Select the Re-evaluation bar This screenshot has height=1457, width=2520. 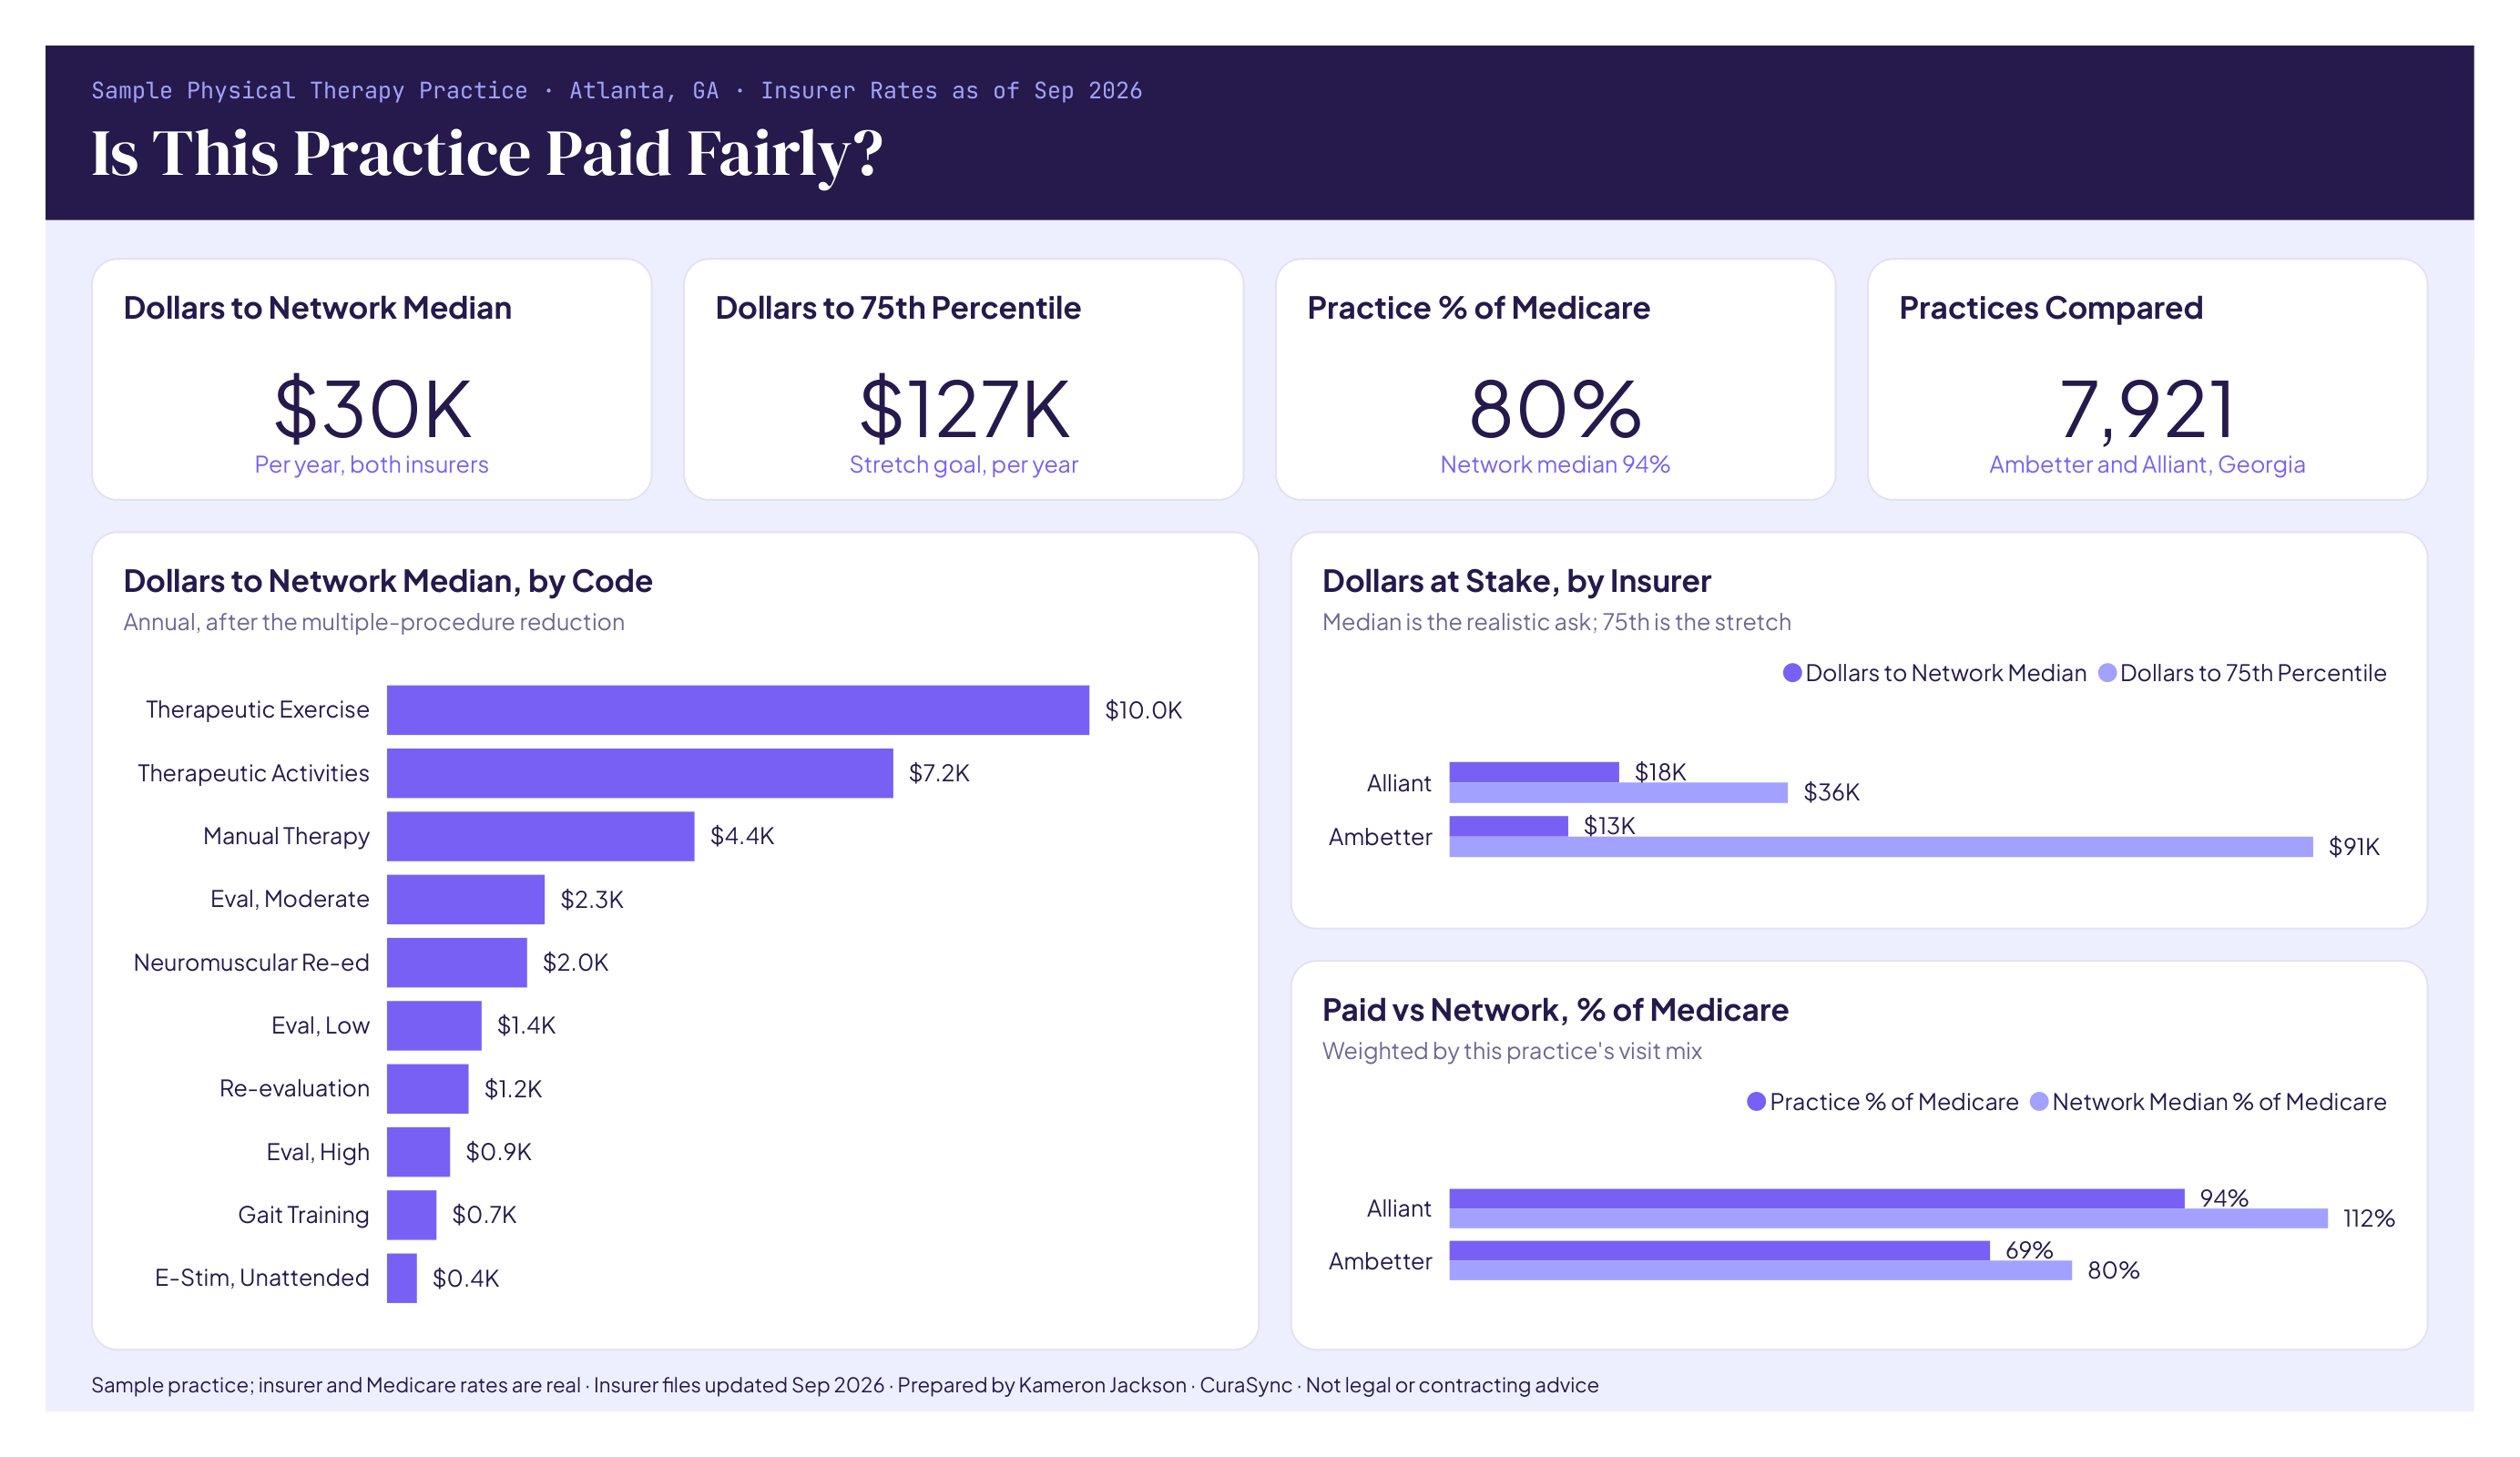428,1088
